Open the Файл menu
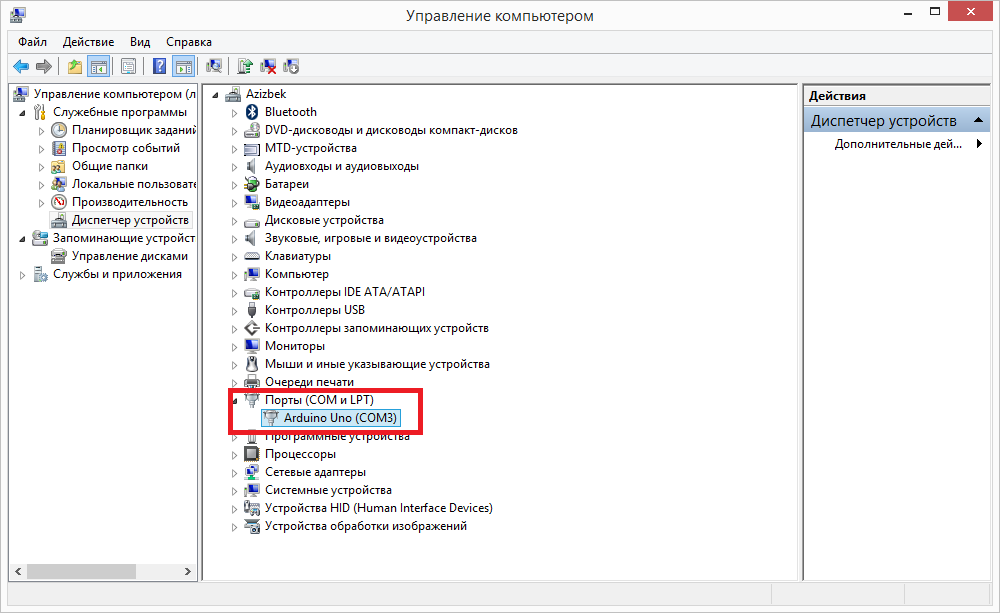Image resolution: width=1000 pixels, height=613 pixels. click(x=33, y=41)
